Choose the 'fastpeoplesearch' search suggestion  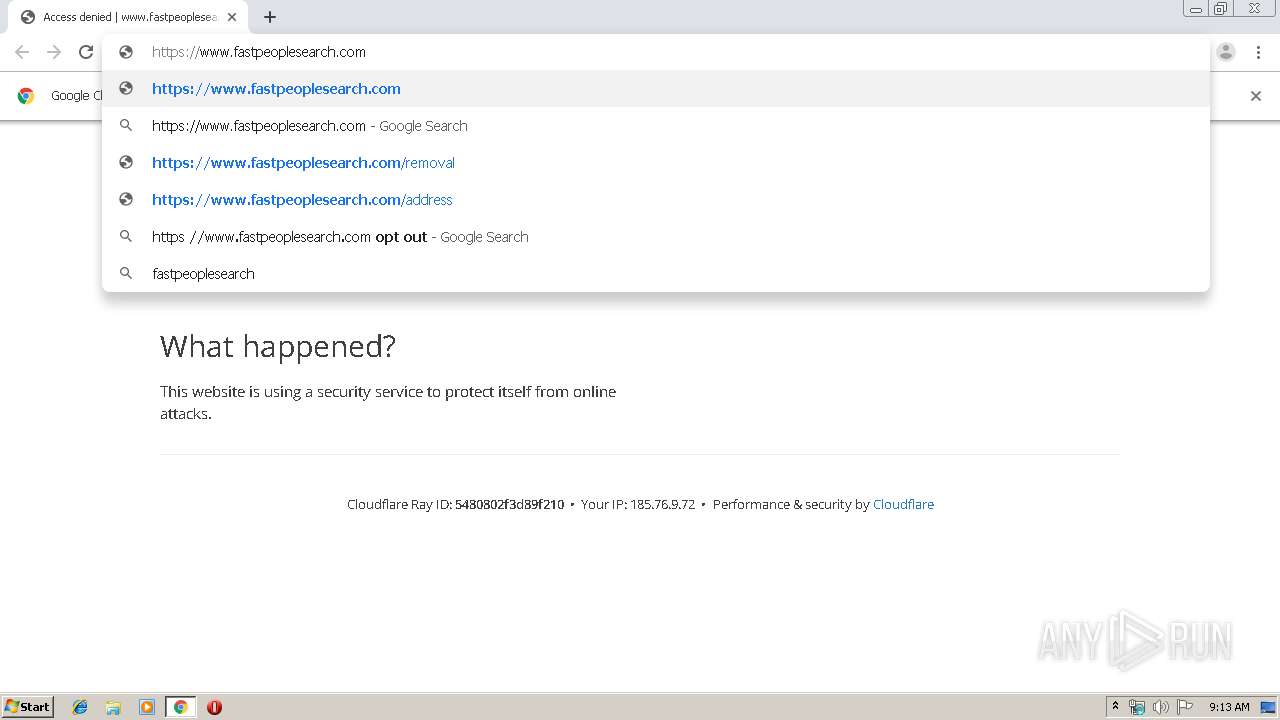[655, 274]
